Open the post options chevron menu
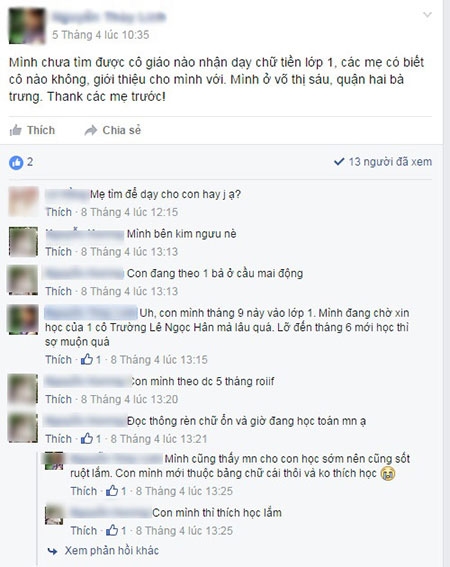This screenshot has width=450, height=567. coord(428,15)
